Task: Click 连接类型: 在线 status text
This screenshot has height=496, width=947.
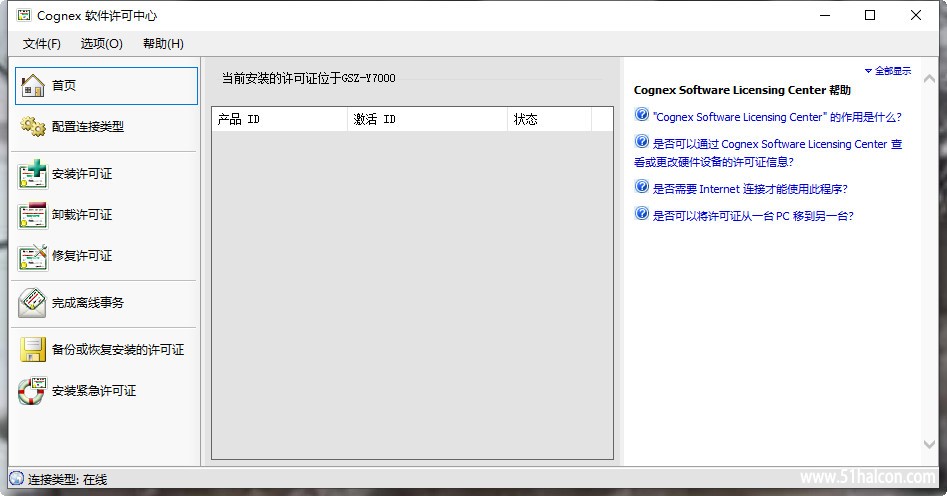Action: [67, 480]
